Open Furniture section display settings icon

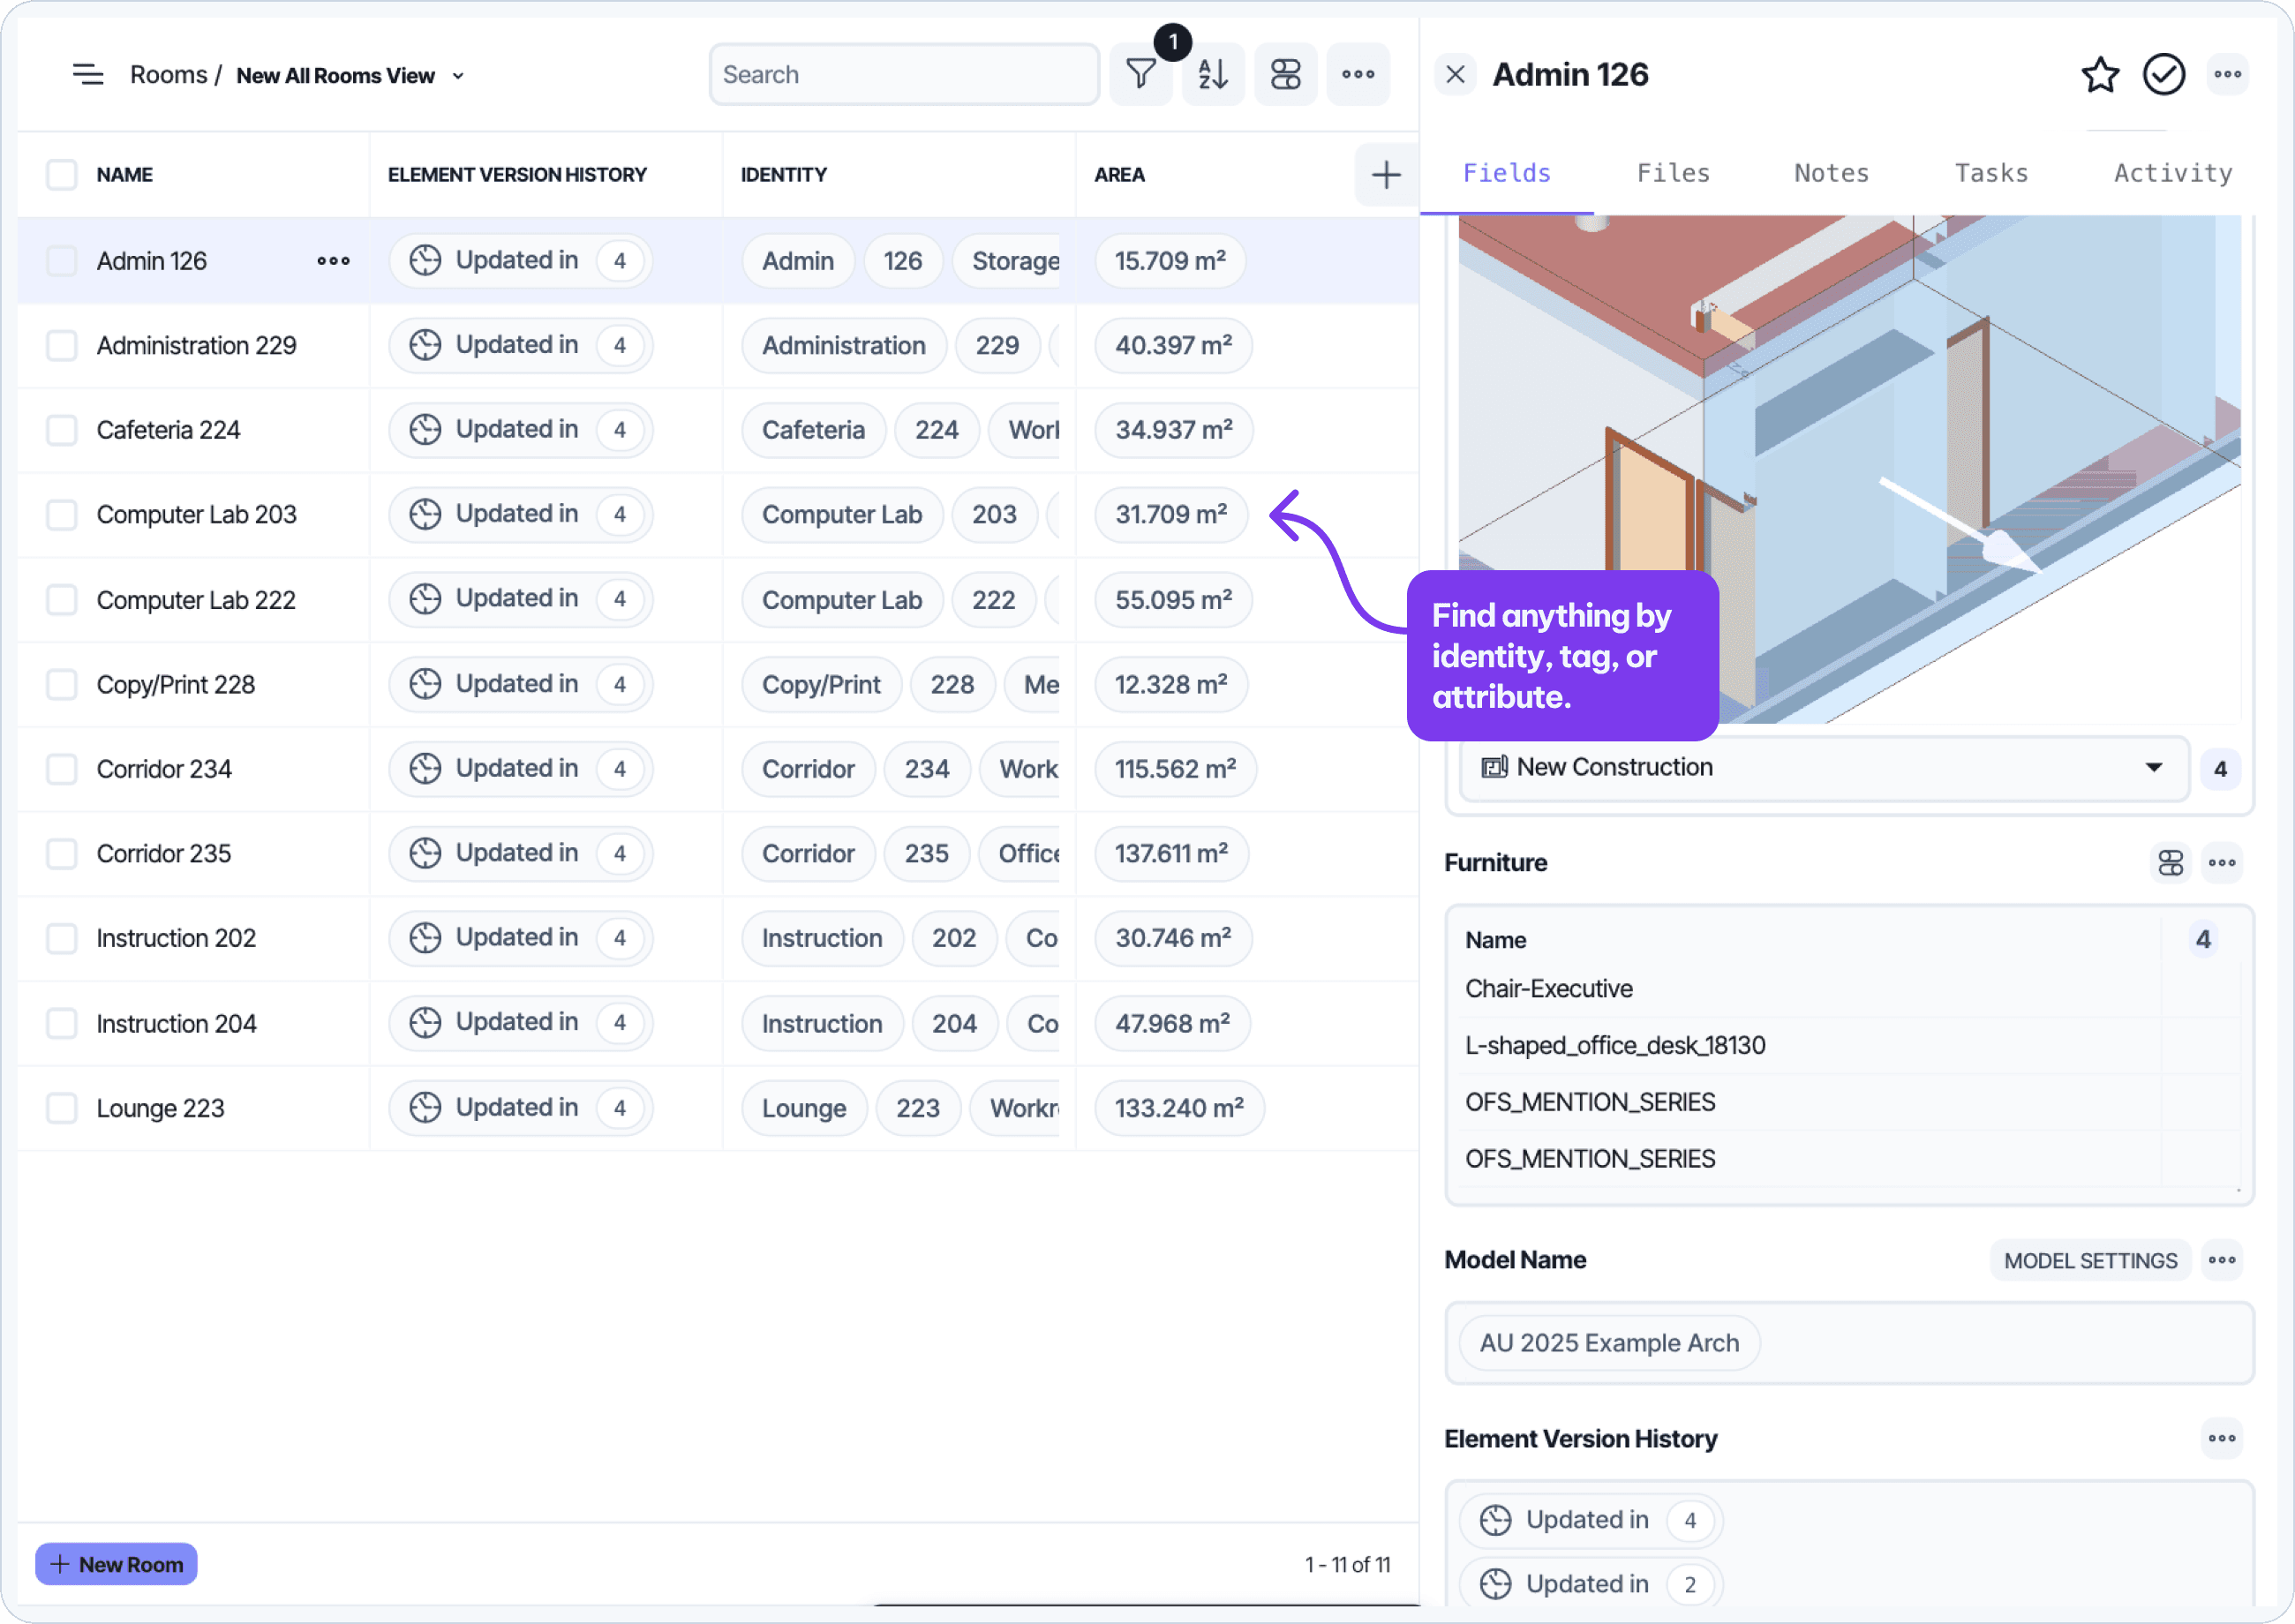(x=2169, y=862)
